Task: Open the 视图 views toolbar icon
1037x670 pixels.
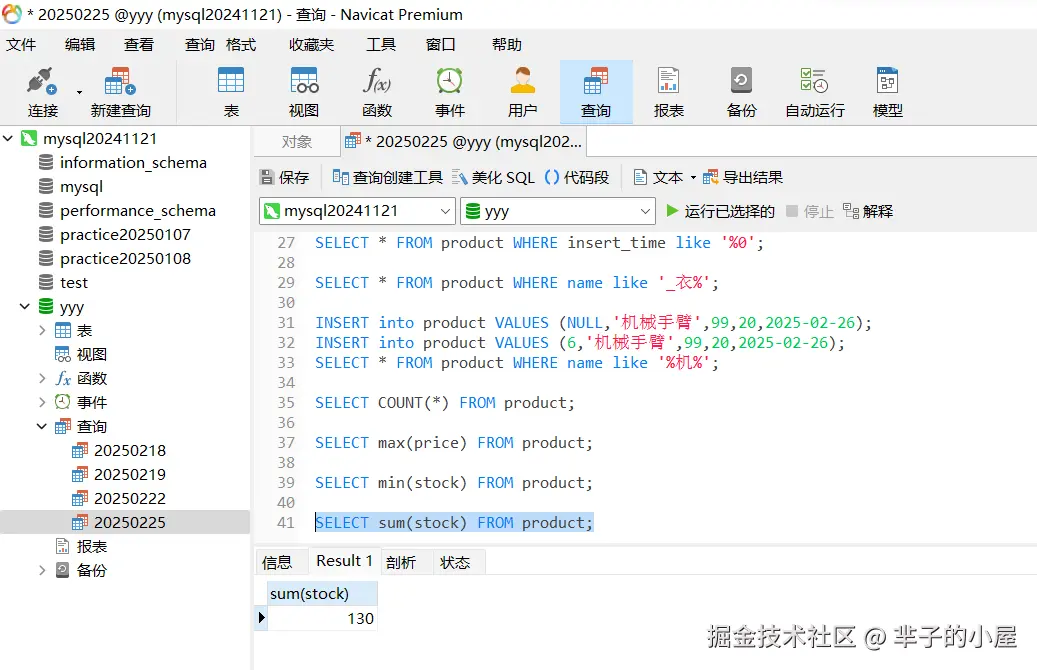Action: click(304, 92)
